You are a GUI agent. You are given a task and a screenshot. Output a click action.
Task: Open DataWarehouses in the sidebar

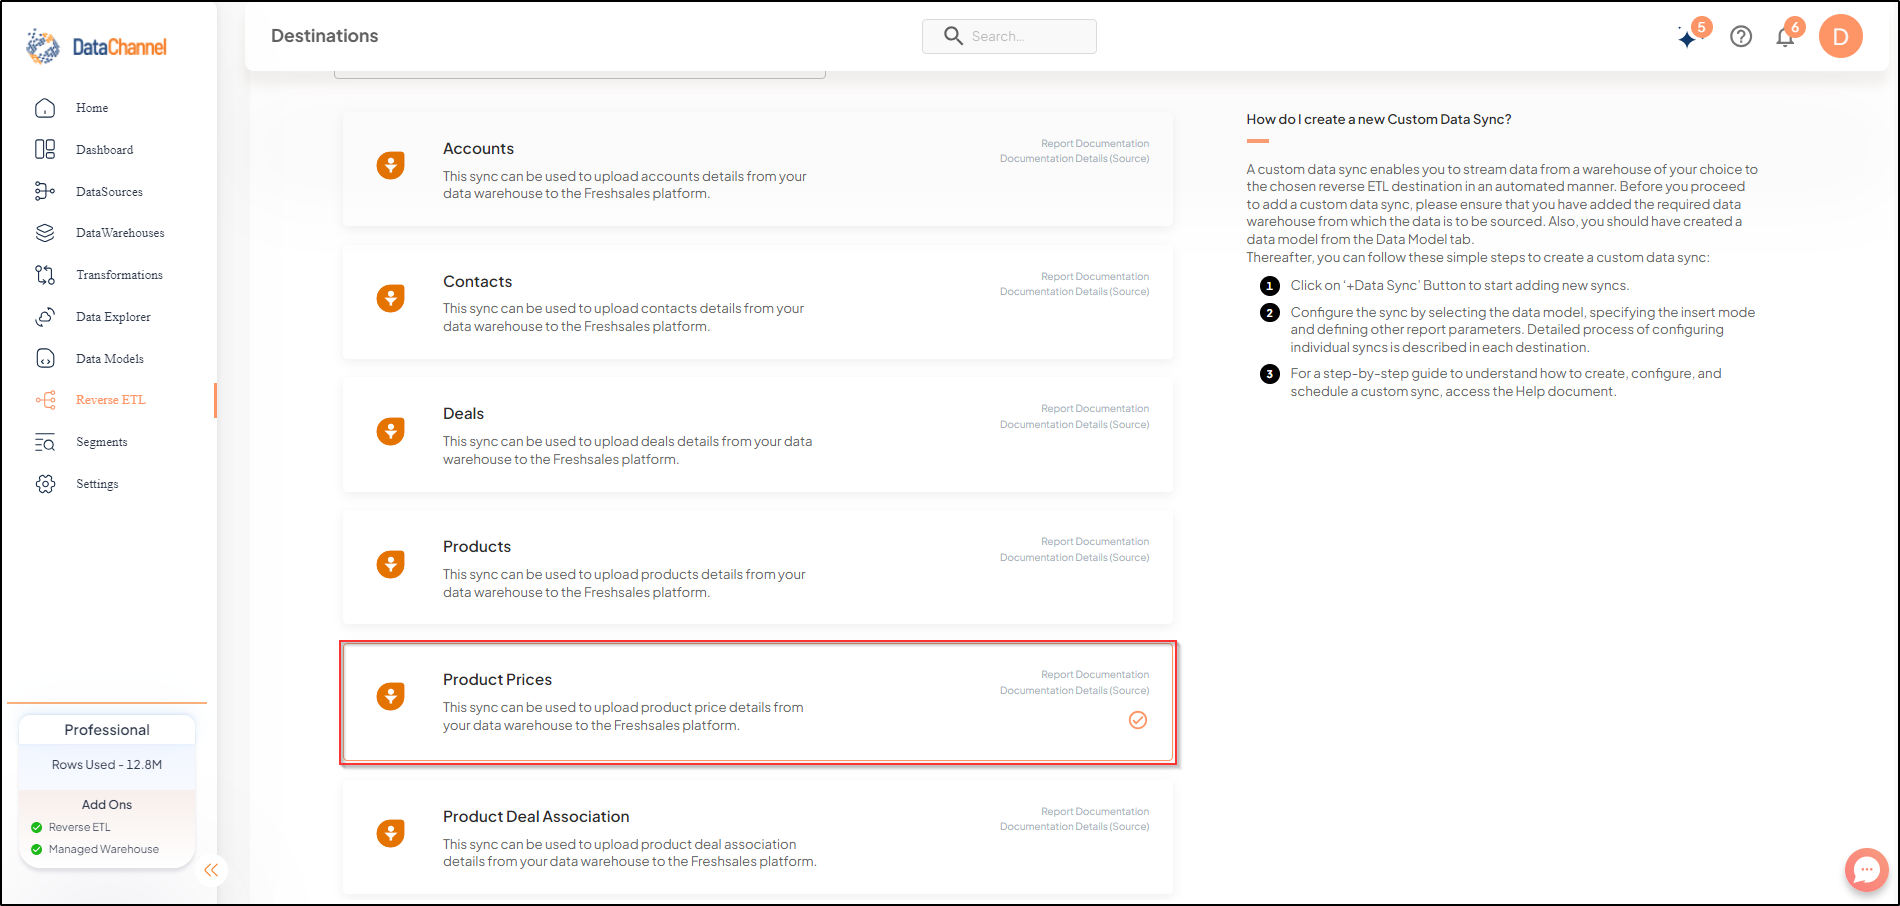pos(120,233)
